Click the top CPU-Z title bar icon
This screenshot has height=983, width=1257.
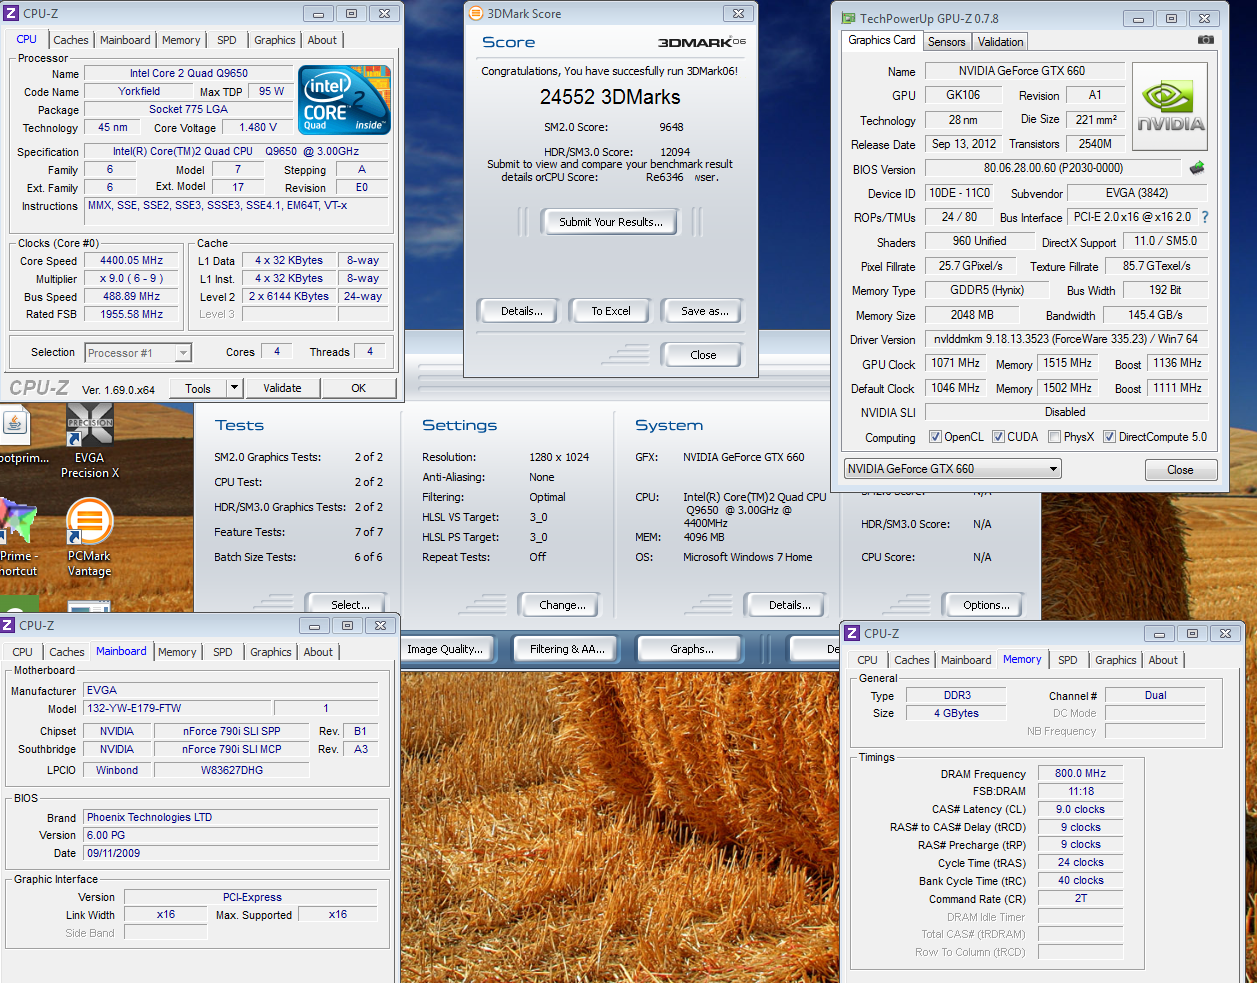click(x=10, y=14)
